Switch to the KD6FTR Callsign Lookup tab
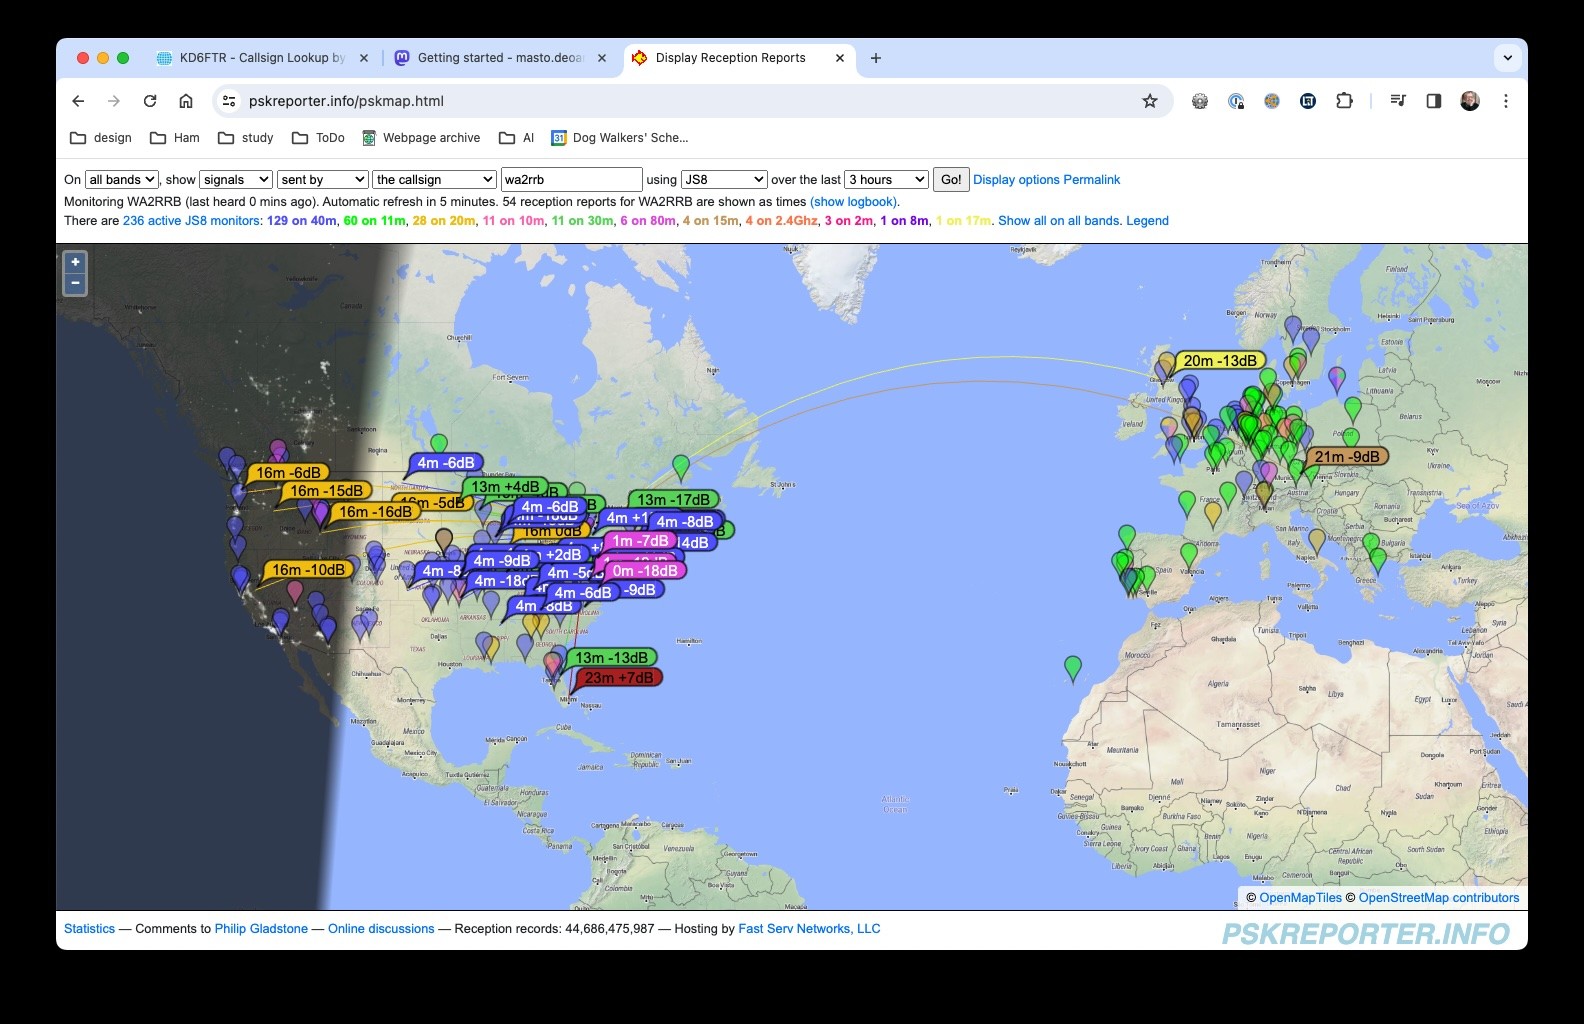 (x=262, y=58)
